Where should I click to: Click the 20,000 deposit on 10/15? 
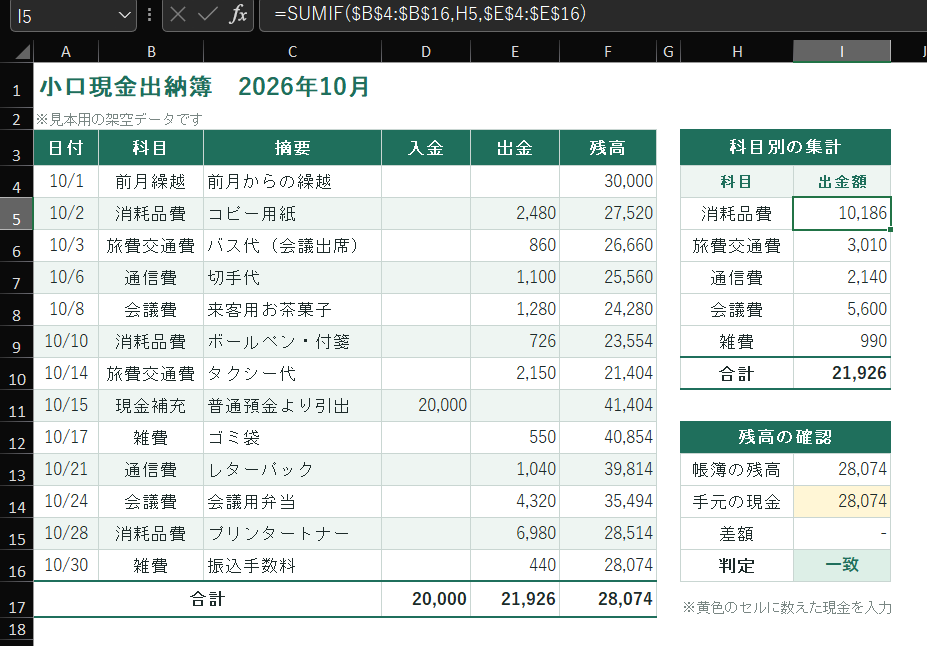pyautogui.click(x=426, y=405)
